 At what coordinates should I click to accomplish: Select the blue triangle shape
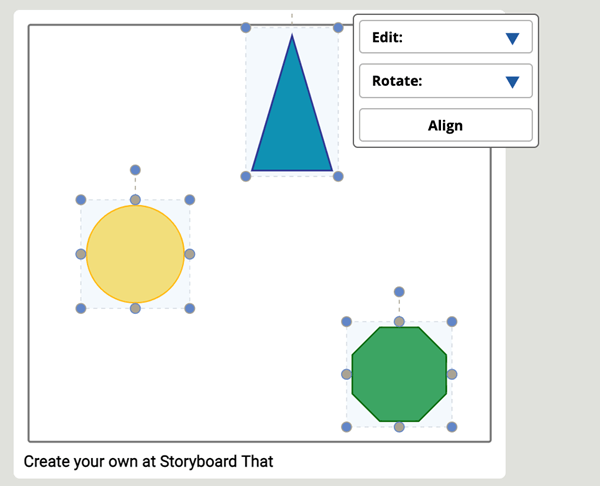pos(292,115)
